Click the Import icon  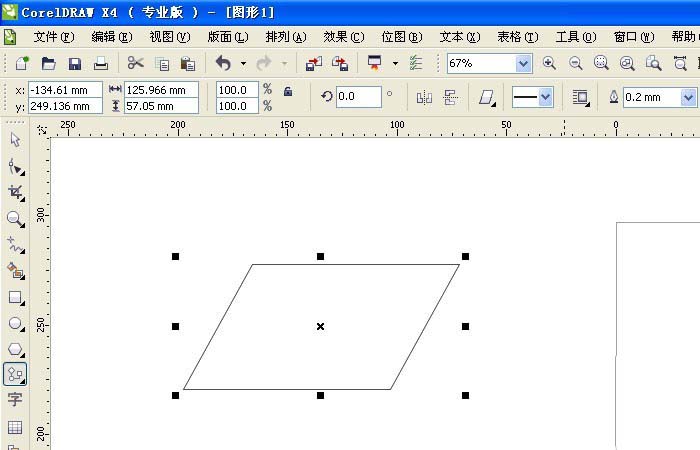(314, 63)
